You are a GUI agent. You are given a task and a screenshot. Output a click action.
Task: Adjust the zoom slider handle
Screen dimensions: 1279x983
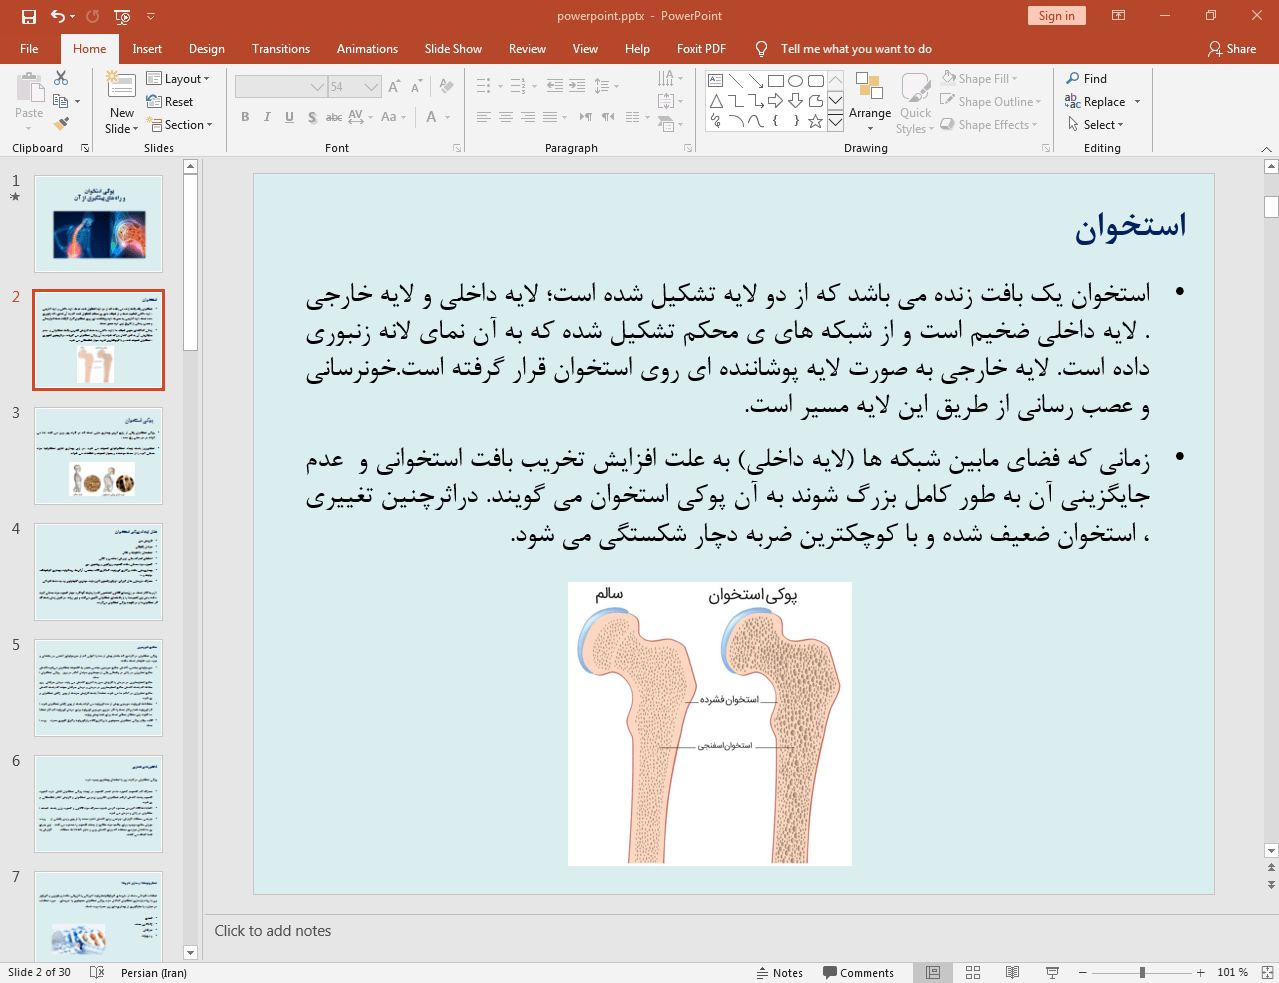coord(1142,972)
